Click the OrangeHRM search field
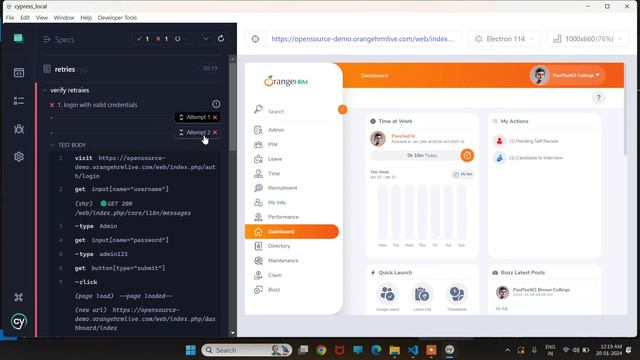 point(294,111)
